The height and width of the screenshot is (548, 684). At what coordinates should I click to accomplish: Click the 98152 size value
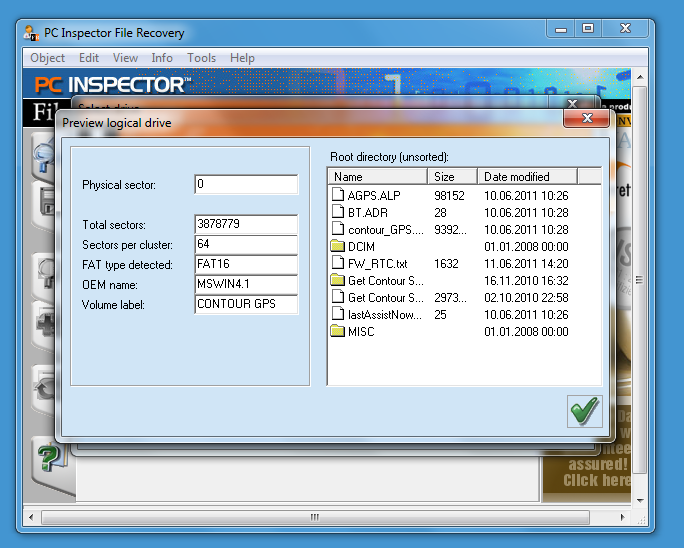coord(449,195)
